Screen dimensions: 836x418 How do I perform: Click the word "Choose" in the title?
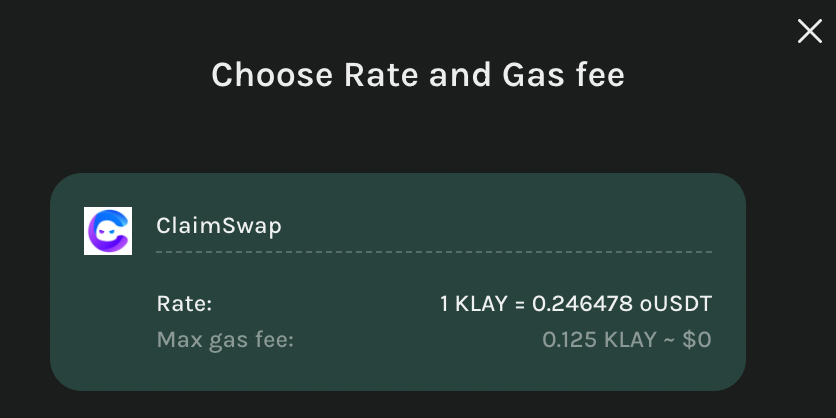pyautogui.click(x=272, y=75)
